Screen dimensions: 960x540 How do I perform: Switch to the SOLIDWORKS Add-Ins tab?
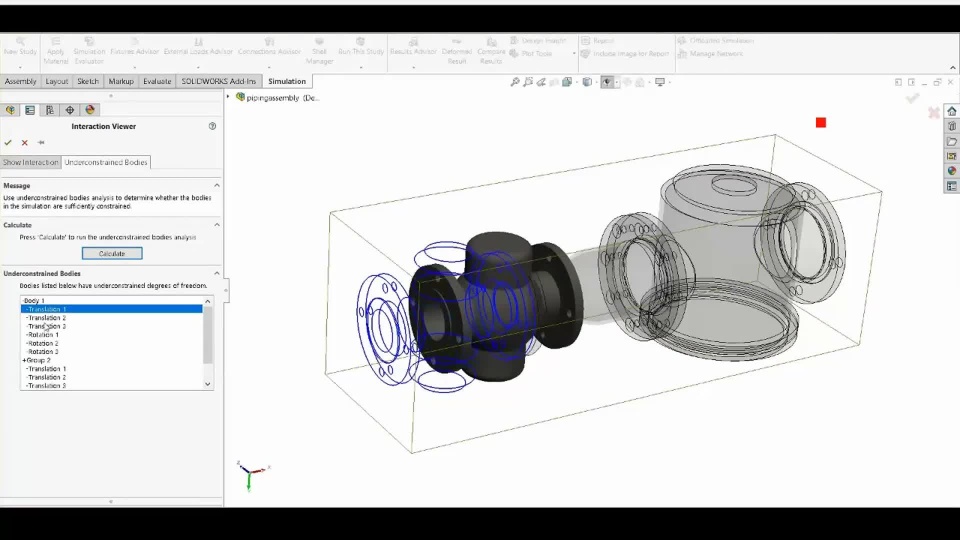219,81
